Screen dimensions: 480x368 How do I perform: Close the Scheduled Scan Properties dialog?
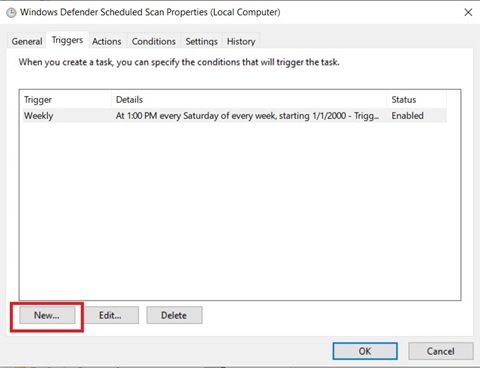tap(468, 12)
